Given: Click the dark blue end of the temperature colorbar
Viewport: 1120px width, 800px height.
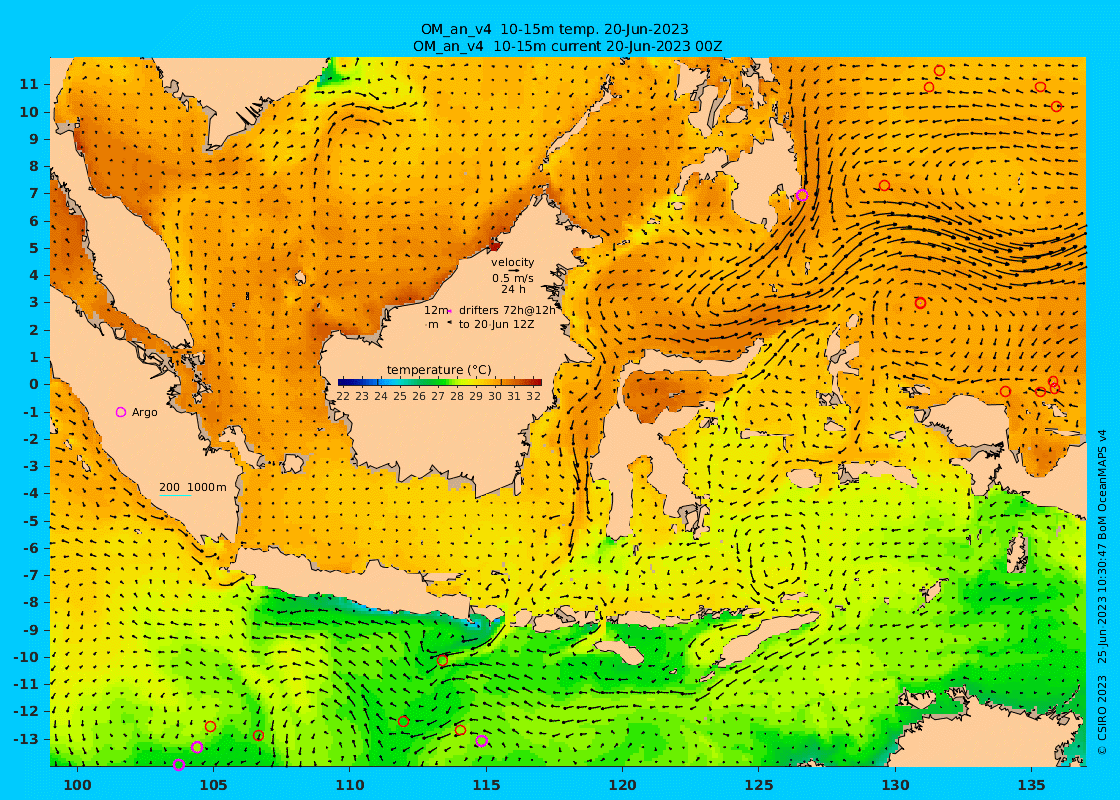Looking at the screenshot, I should (343, 382).
